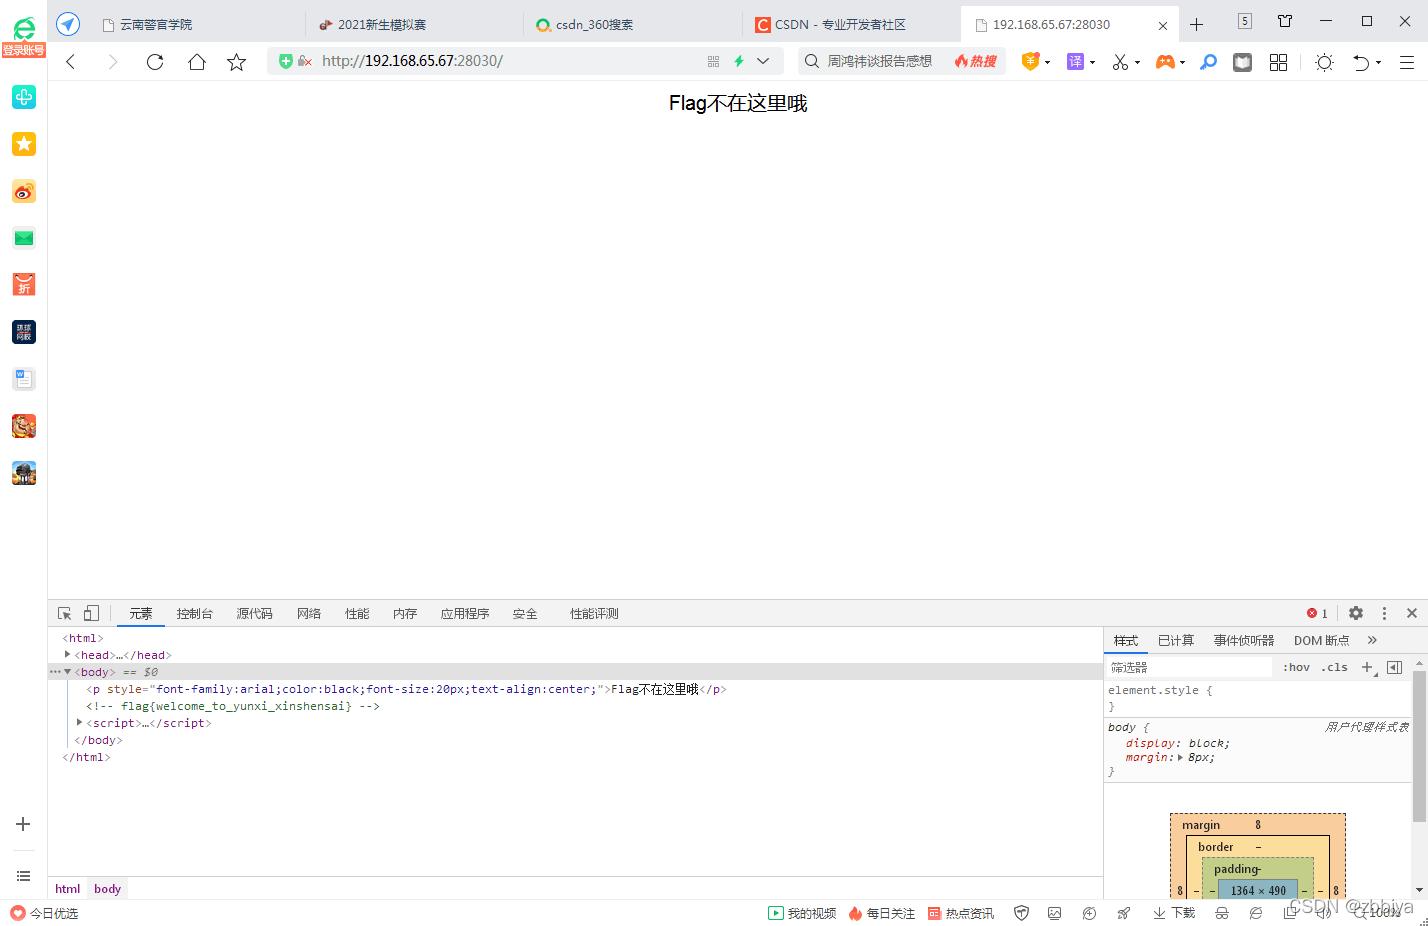Open the 热搜 hot search button
The image size is (1428, 926).
(976, 61)
